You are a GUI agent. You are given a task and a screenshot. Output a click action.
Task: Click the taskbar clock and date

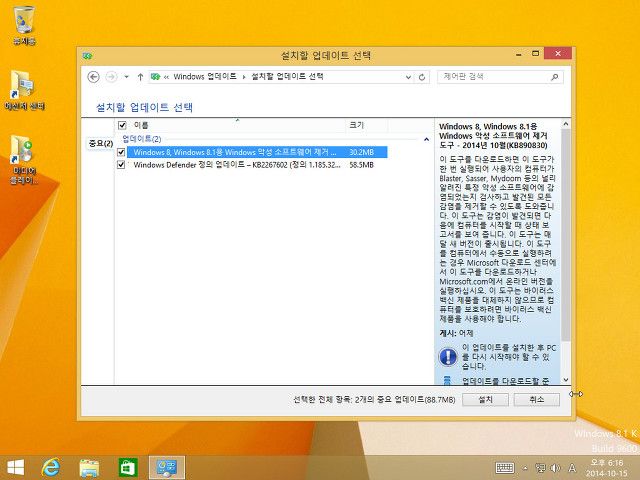[x=607, y=468]
